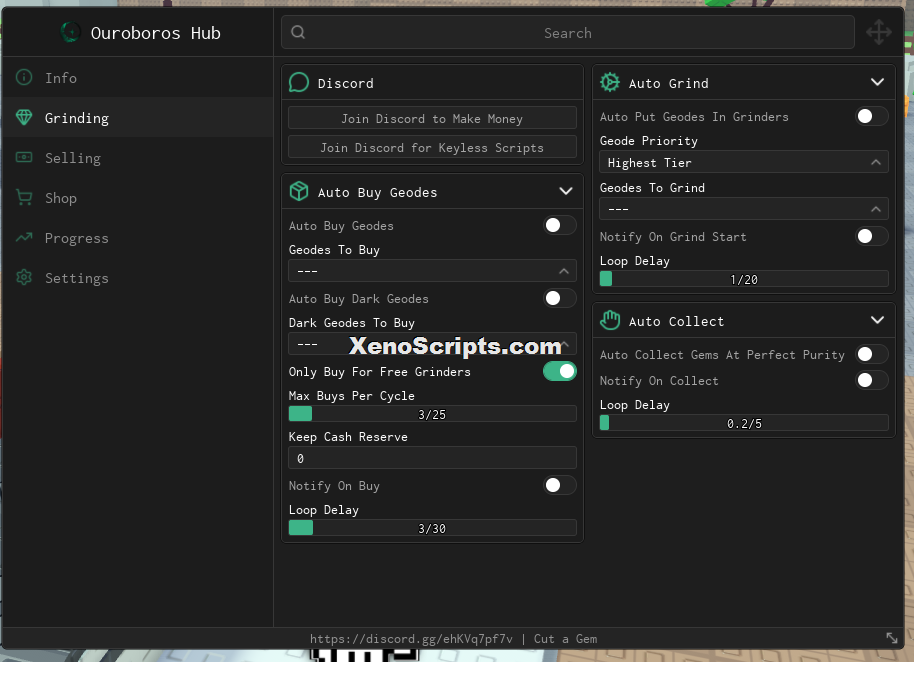Open the Geodes To Buy dropdown

point(433,271)
